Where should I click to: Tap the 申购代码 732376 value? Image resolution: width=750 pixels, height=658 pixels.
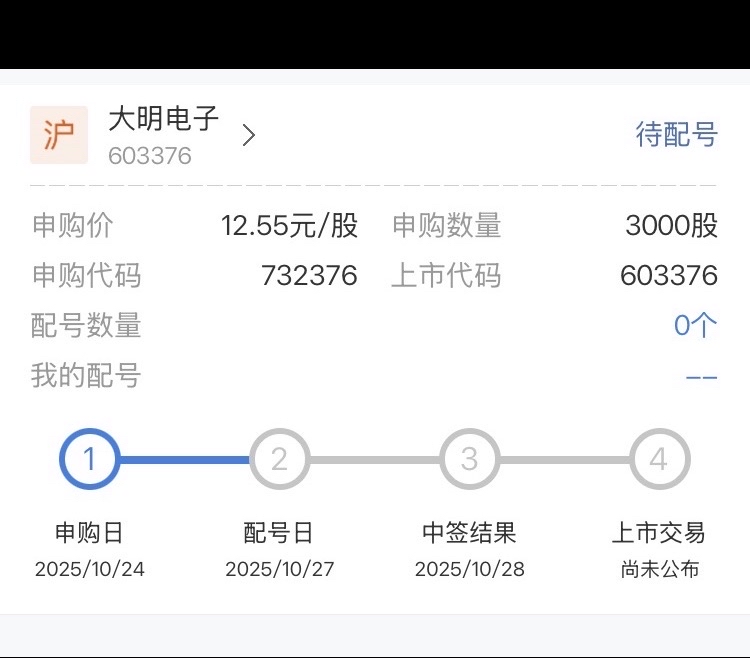pos(309,276)
